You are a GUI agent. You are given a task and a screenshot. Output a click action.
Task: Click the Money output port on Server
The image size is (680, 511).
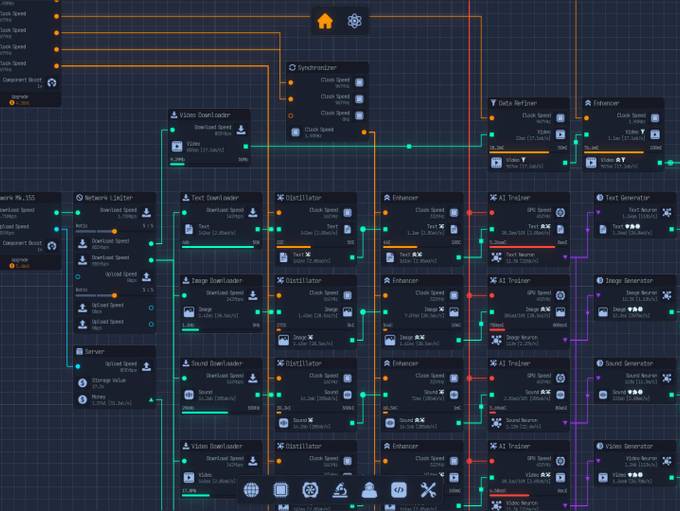click(x=151, y=400)
